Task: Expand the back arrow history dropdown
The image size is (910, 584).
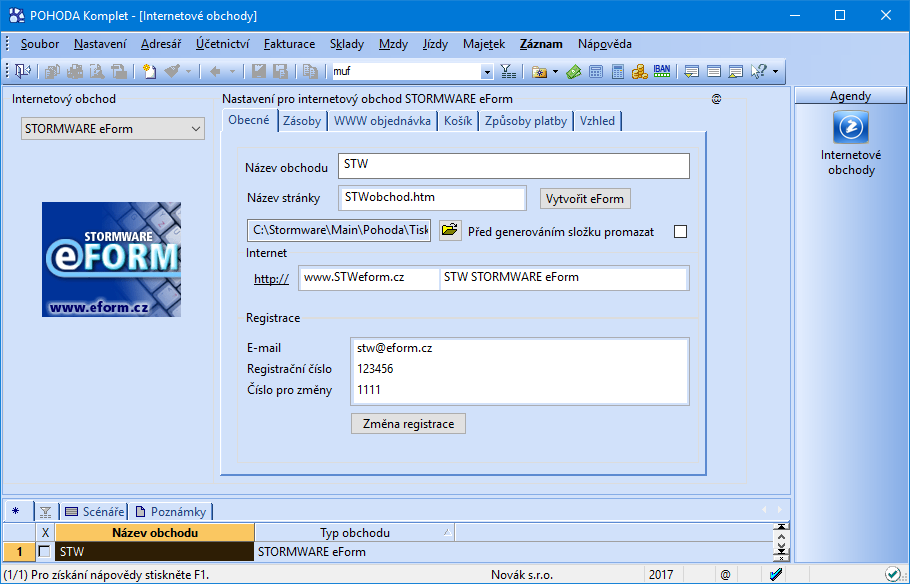Action: (232, 72)
